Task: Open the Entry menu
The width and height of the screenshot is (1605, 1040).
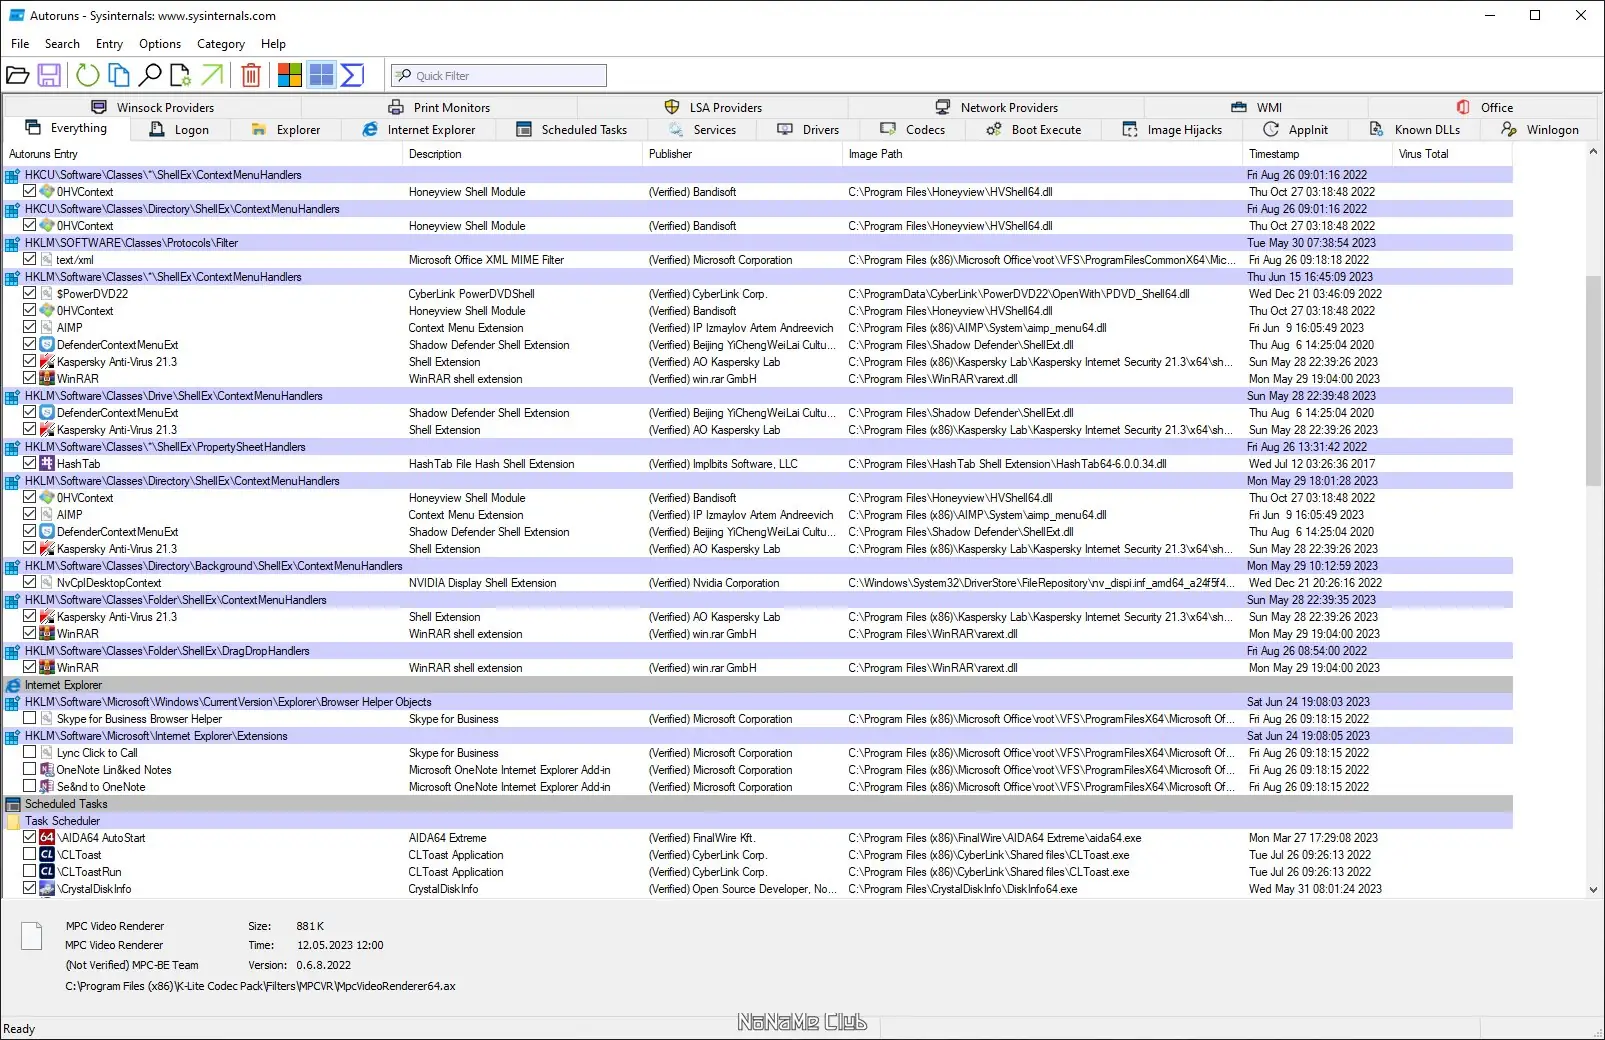Action: [x=109, y=44]
